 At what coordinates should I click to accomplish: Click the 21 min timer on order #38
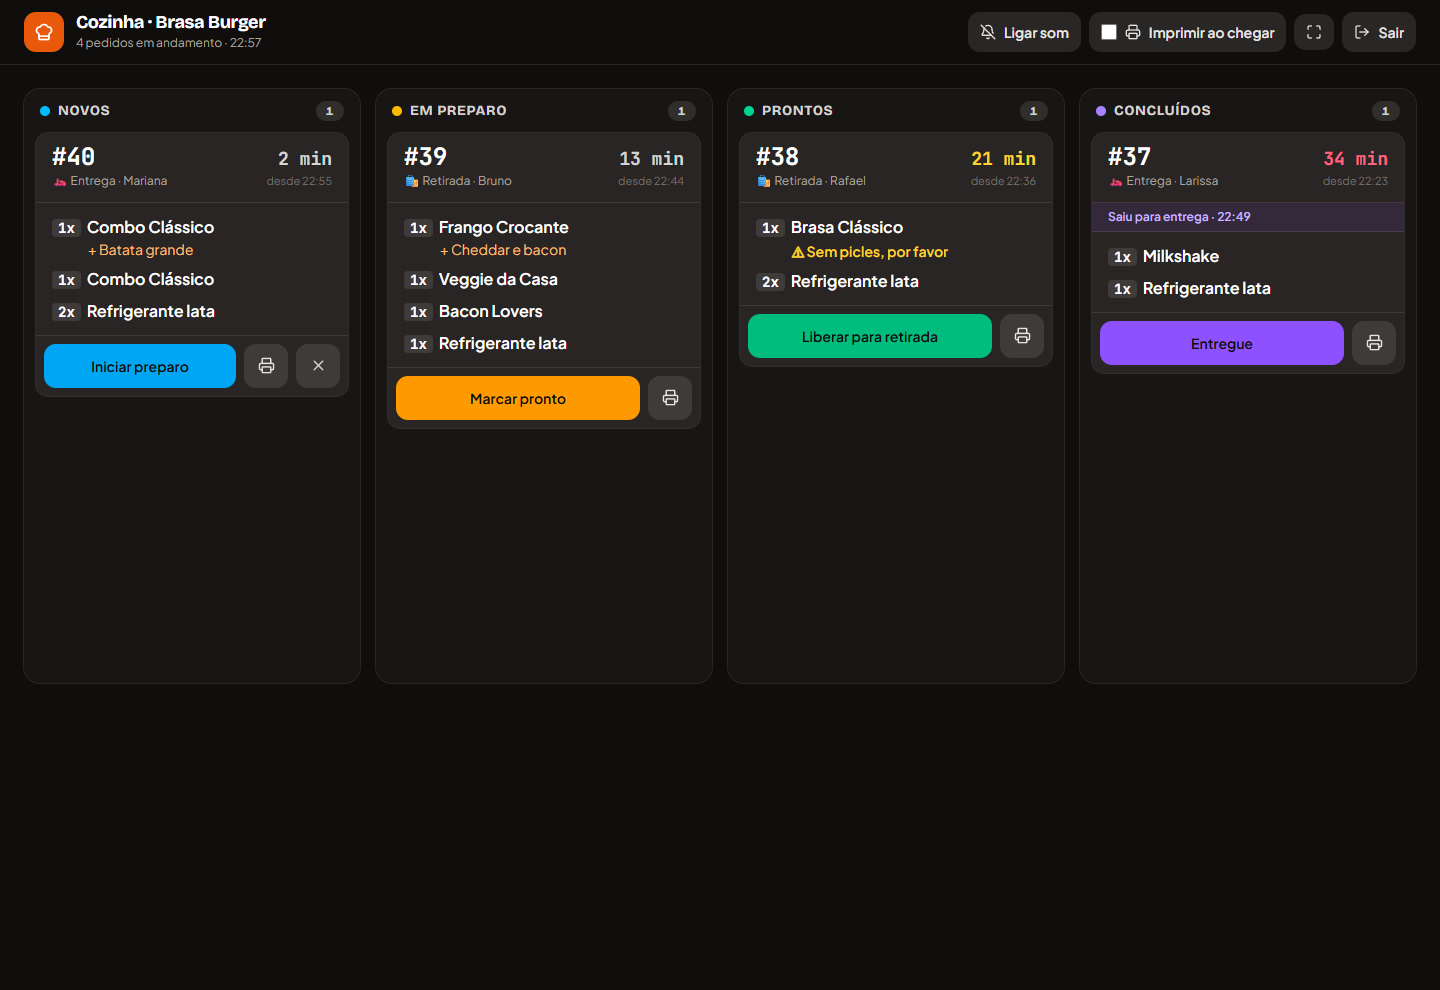1004,159
